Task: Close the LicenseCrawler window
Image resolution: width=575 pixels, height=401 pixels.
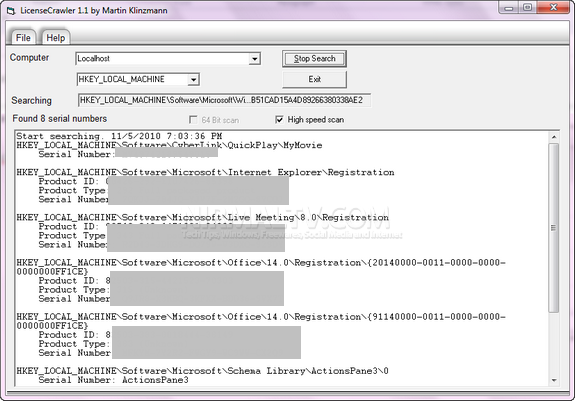Action: tap(553, 8)
